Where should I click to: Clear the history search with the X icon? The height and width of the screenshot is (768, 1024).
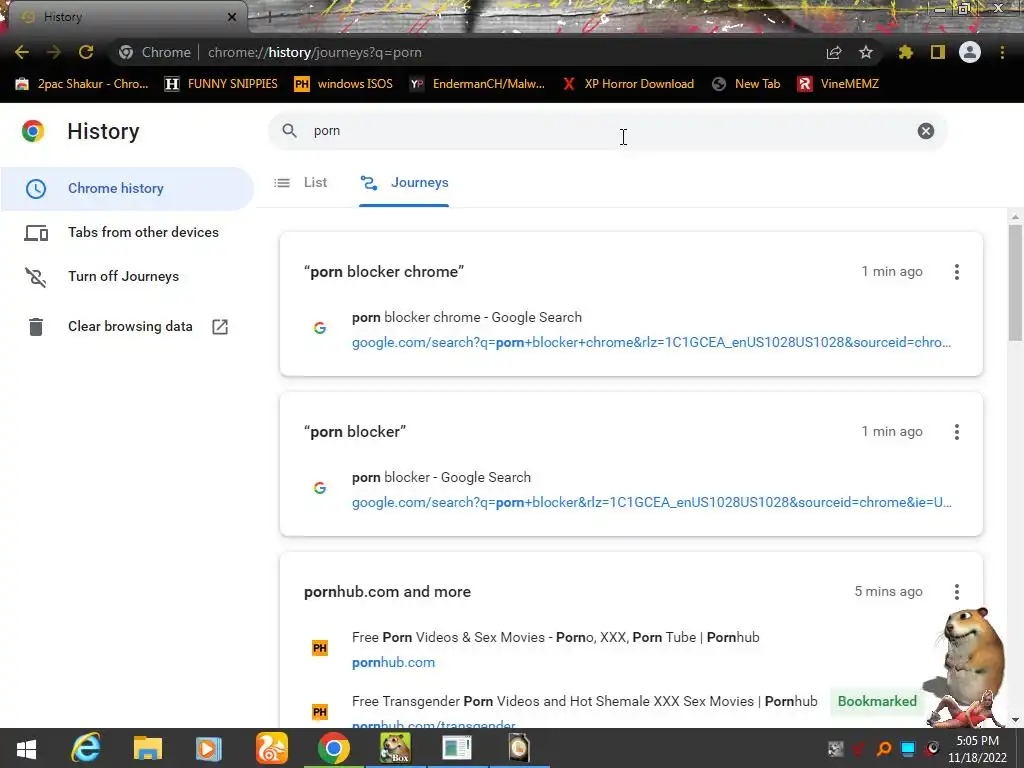tap(925, 131)
